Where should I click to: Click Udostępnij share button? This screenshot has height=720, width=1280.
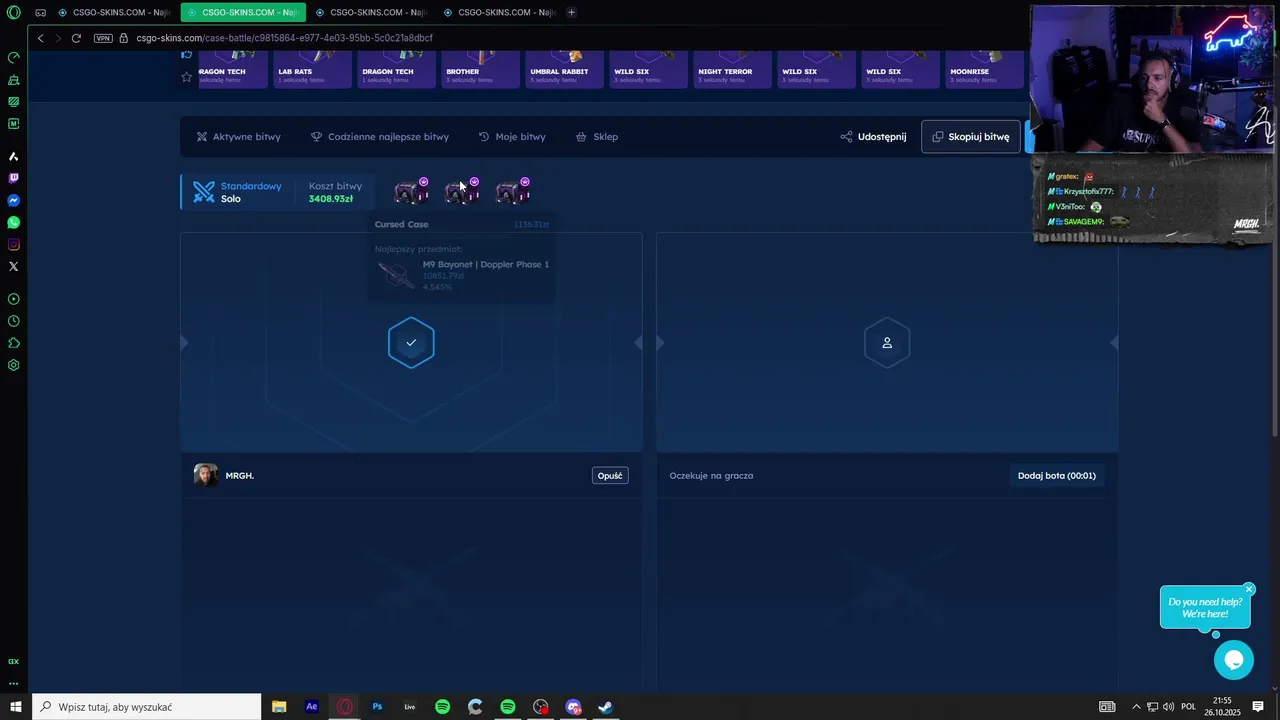pyautogui.click(x=873, y=137)
